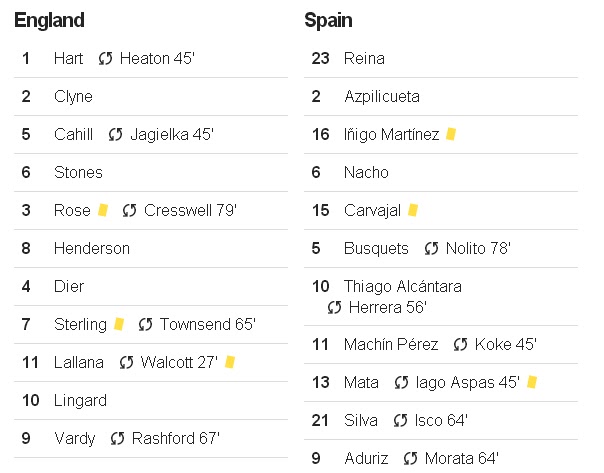This screenshot has height=473, width=604.
Task: Click the yellow card next to Sterling
Action: pos(119,324)
